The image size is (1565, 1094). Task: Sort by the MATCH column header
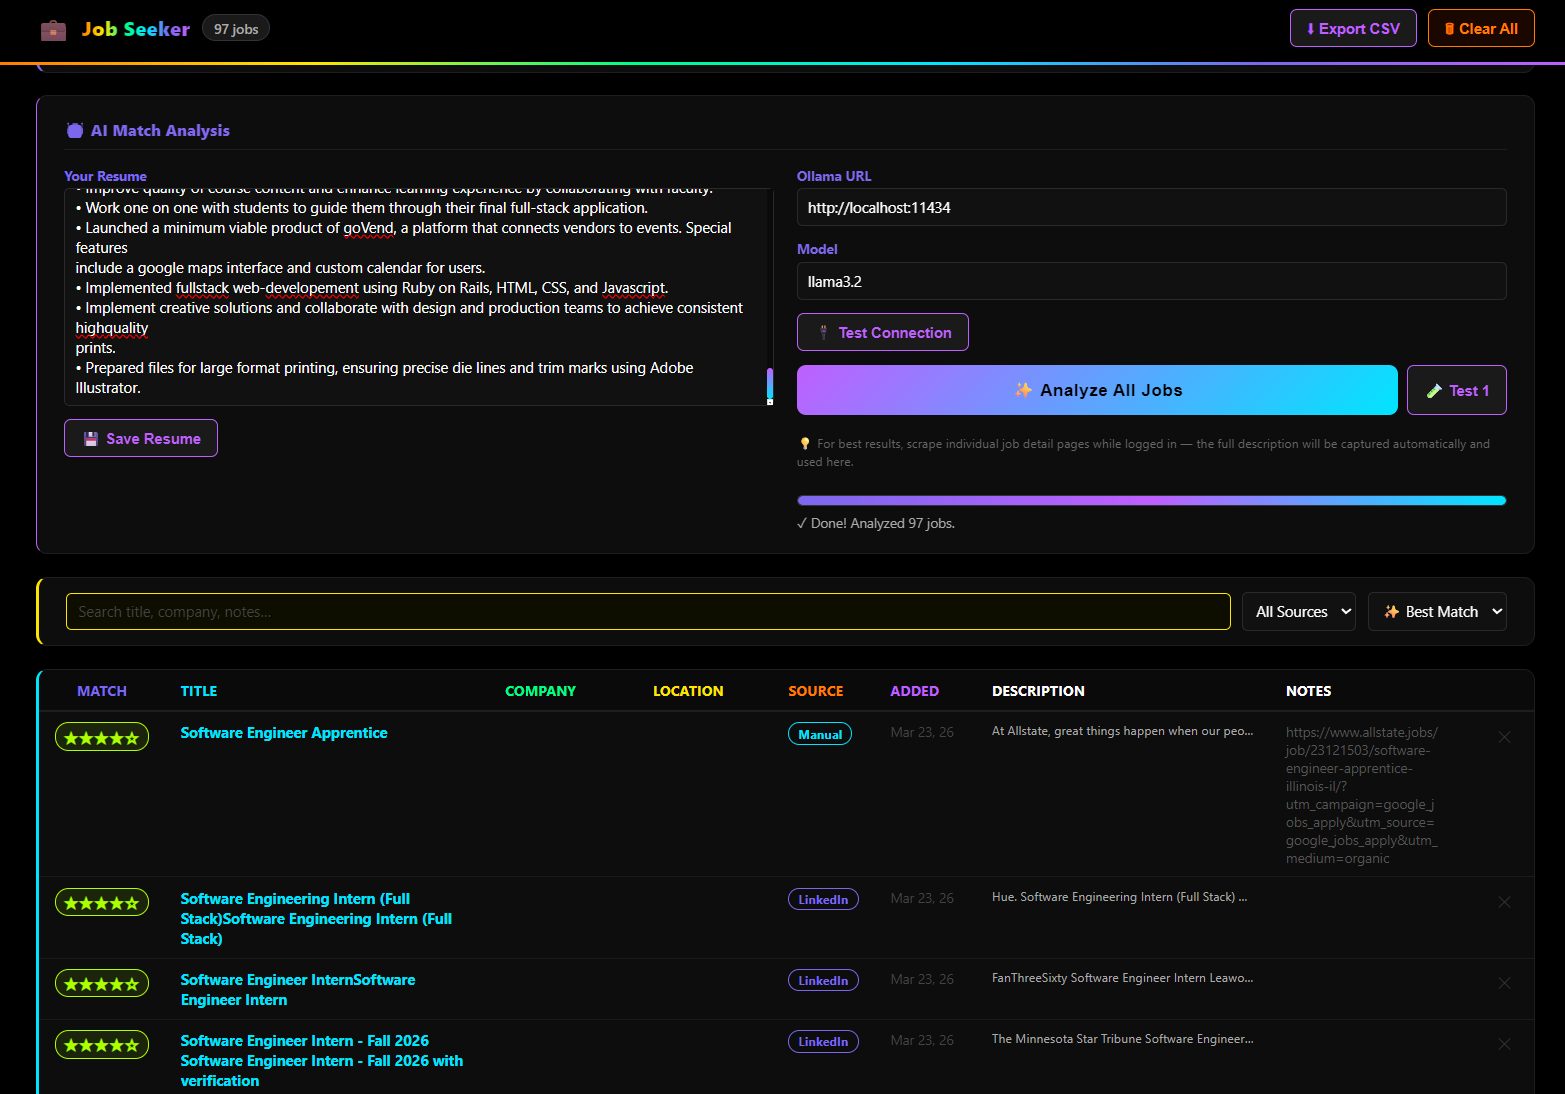(102, 691)
